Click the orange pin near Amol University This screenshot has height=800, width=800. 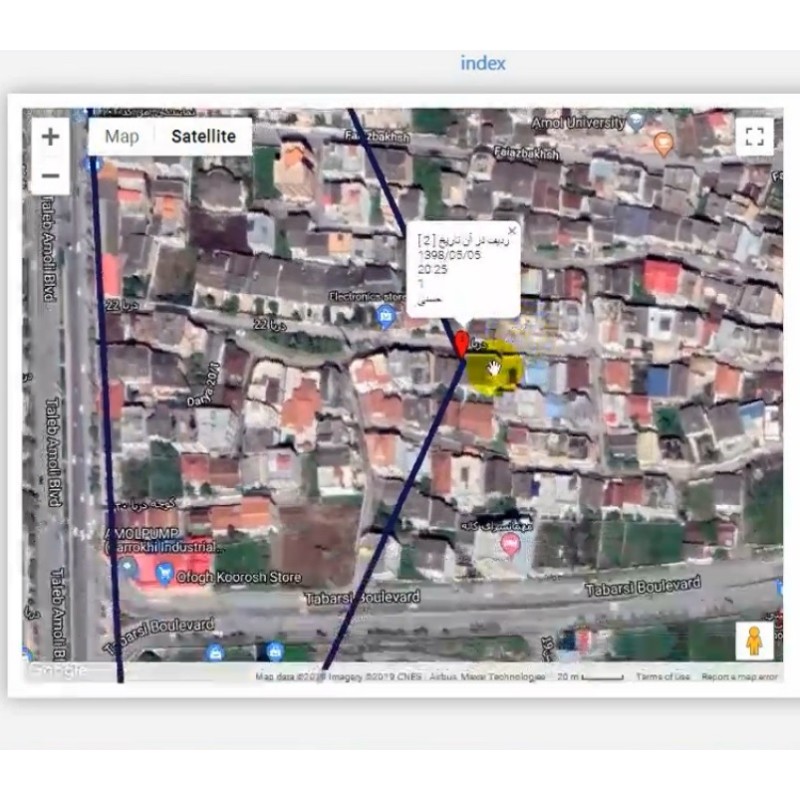[x=662, y=145]
